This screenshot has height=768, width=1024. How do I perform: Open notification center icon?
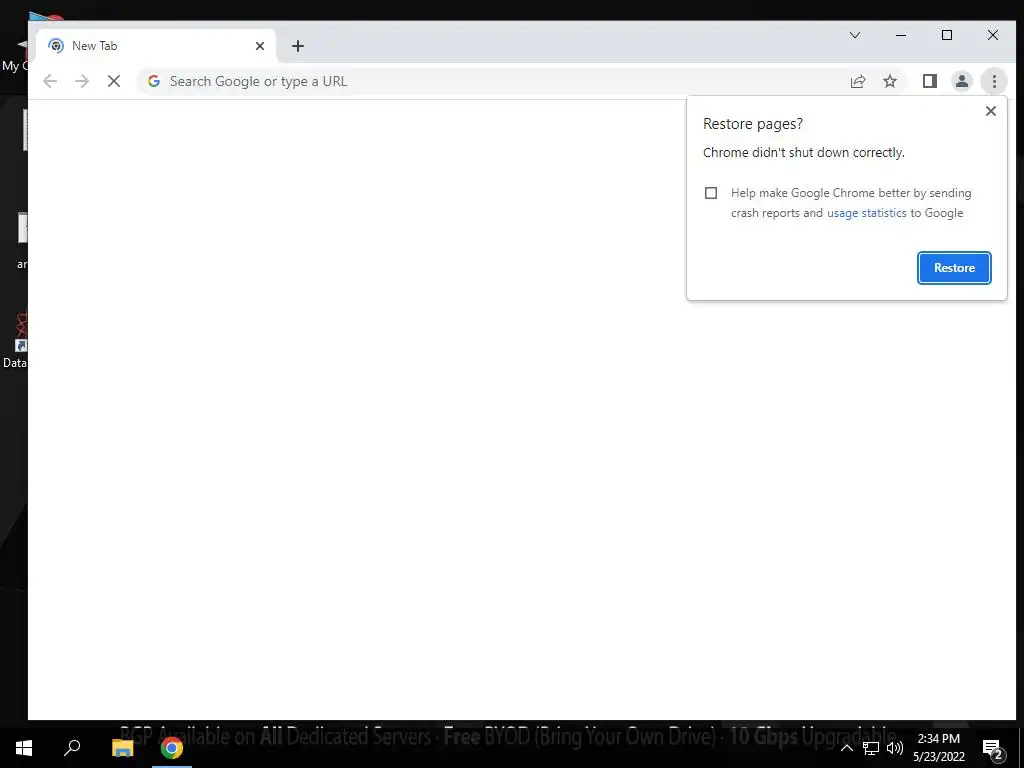pos(992,748)
